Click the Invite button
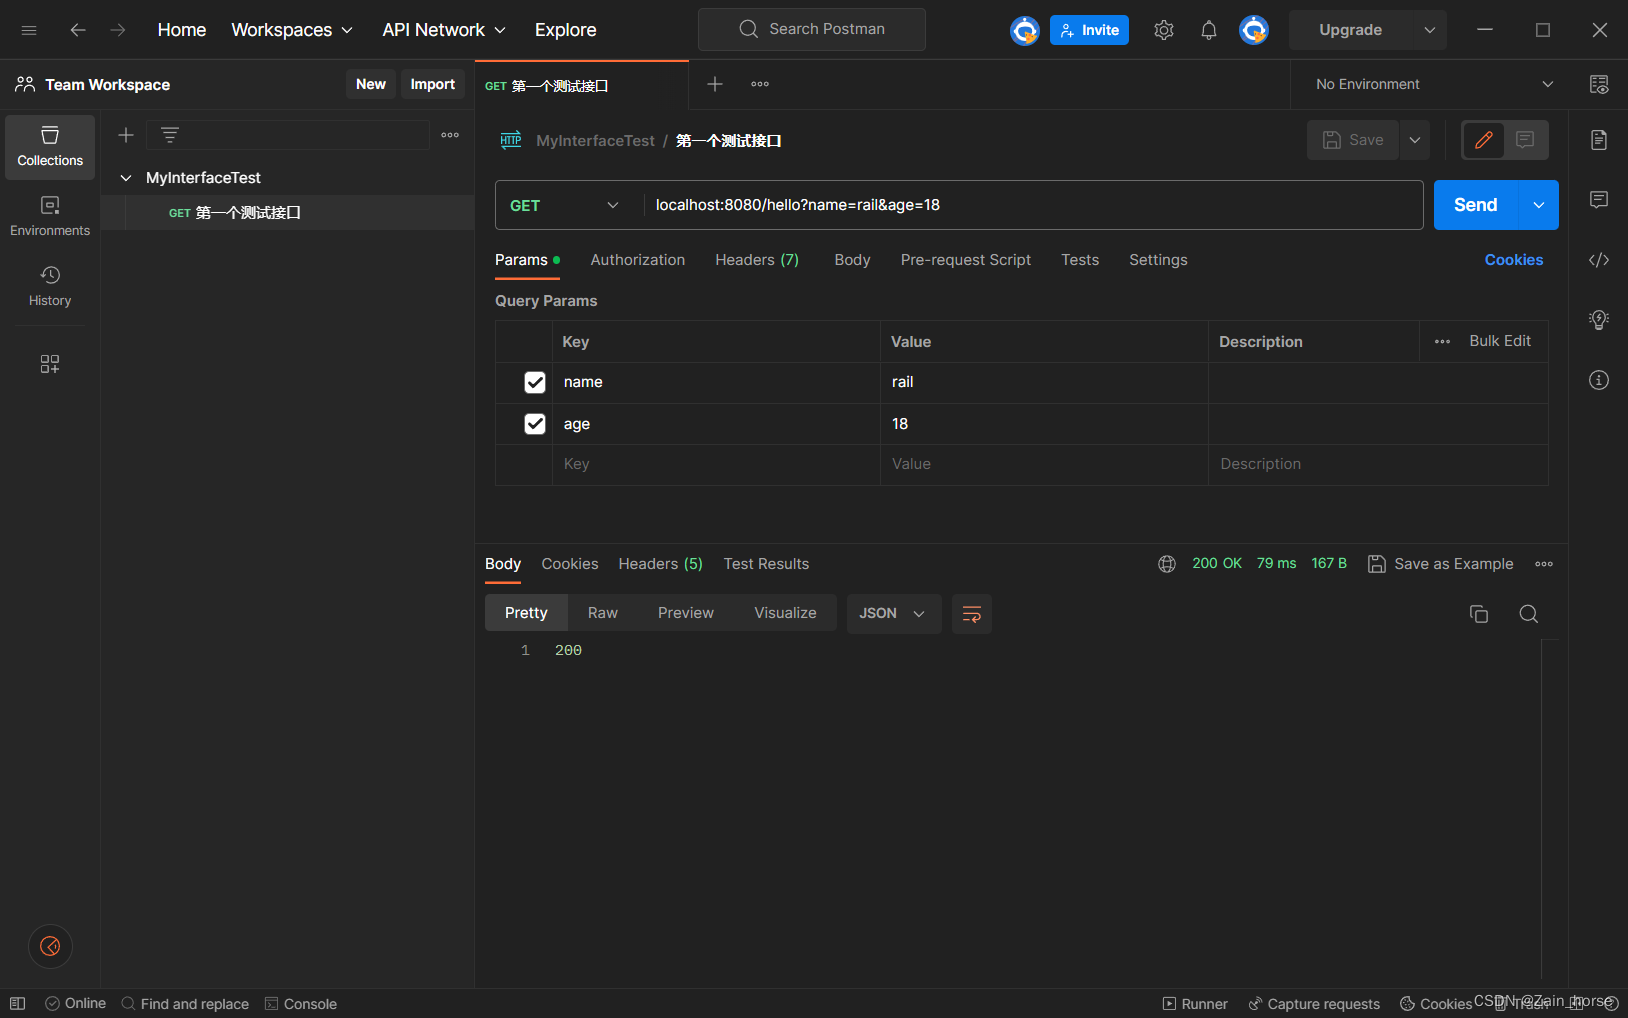 pos(1089,30)
